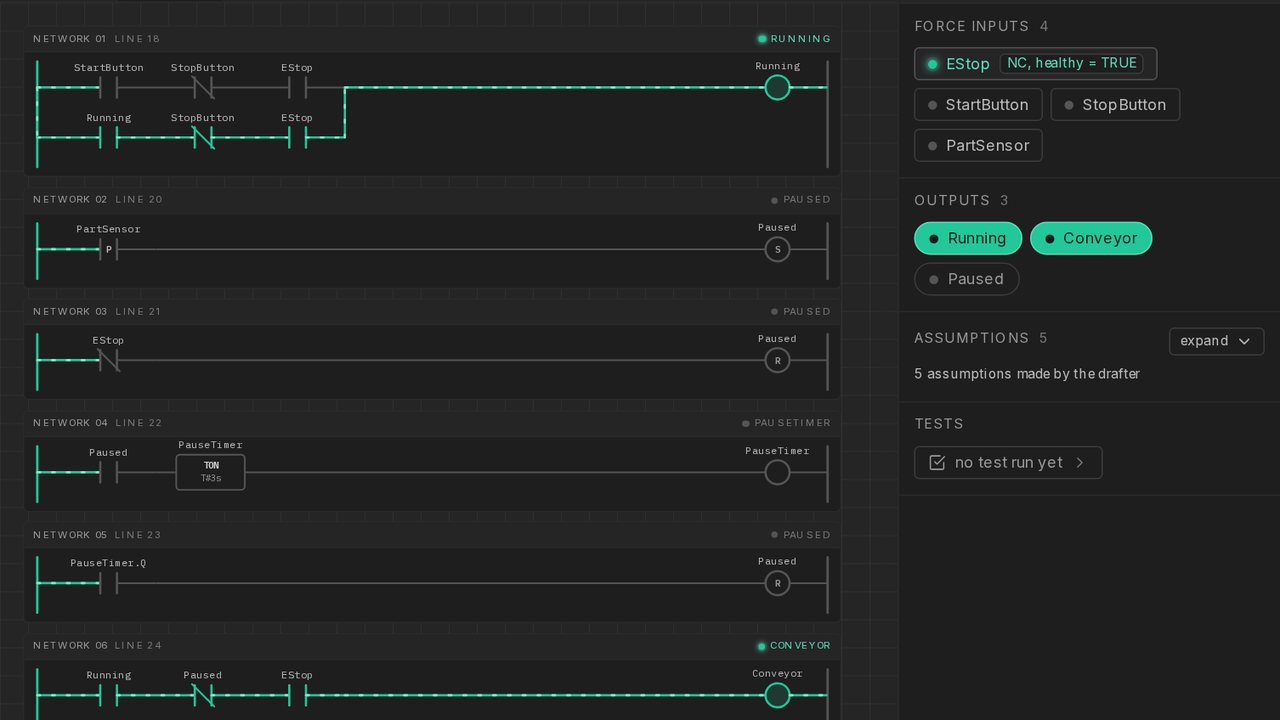Toggle the StopButton force input
Screen dimensions: 1280x720
click(1115, 105)
